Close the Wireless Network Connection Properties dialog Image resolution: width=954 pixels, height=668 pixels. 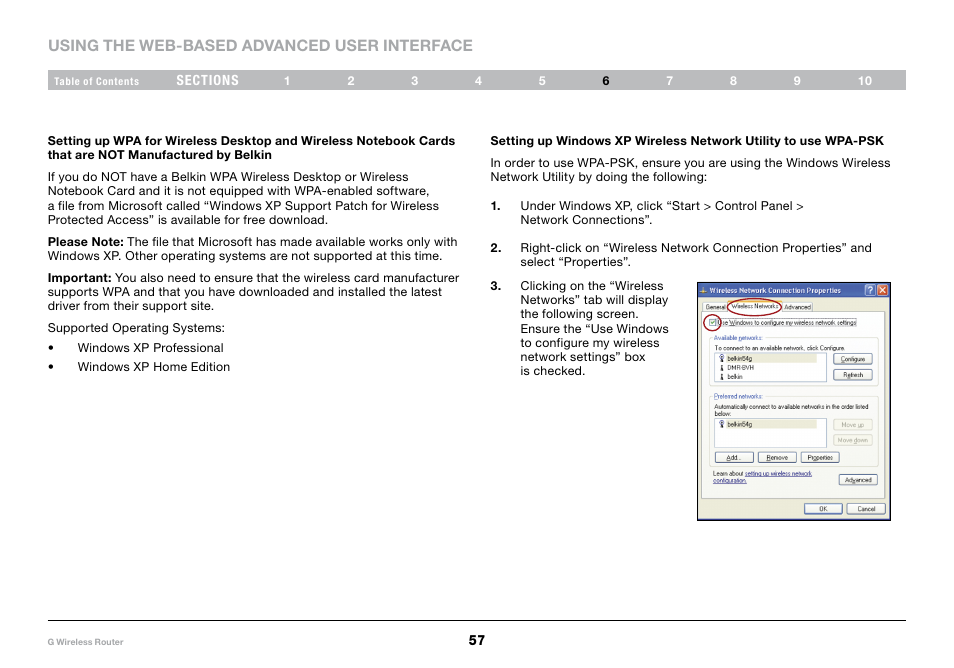(882, 290)
